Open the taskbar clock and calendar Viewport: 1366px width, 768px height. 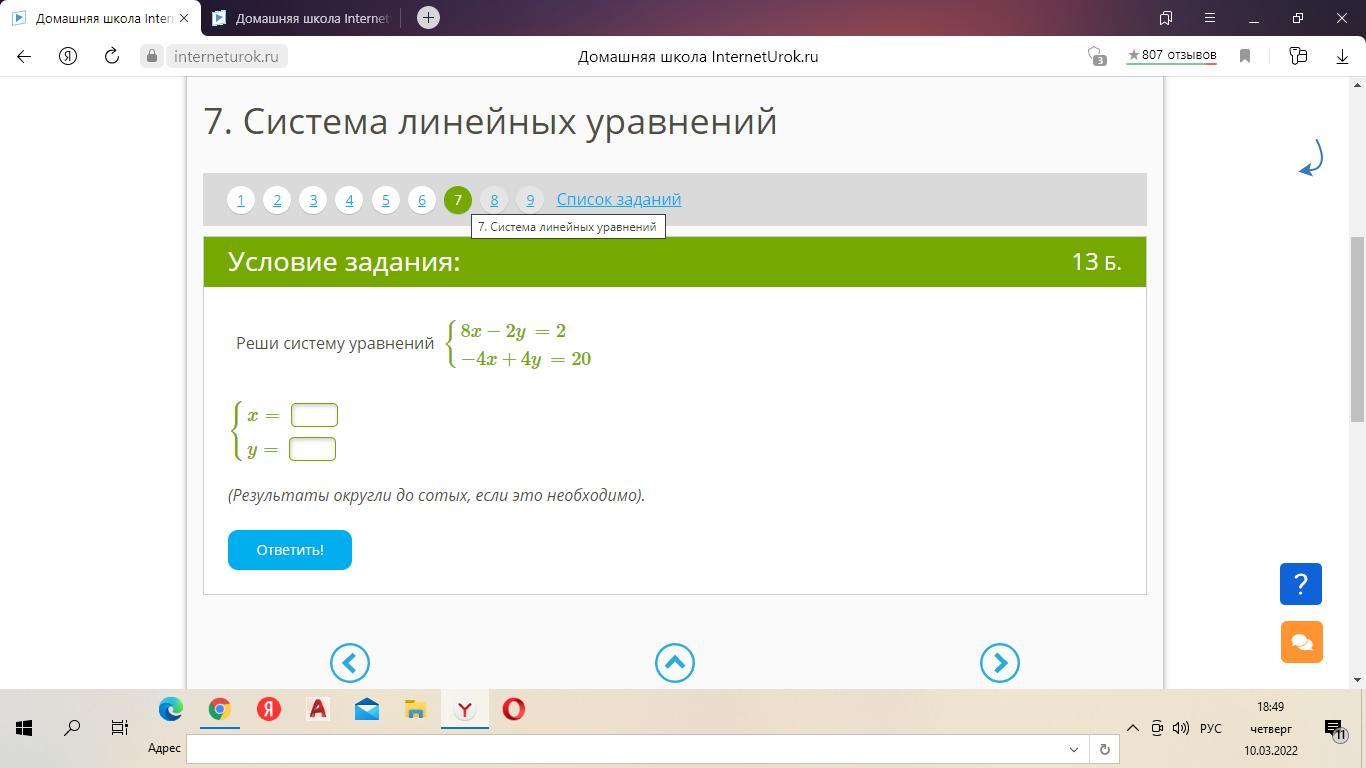(1271, 728)
